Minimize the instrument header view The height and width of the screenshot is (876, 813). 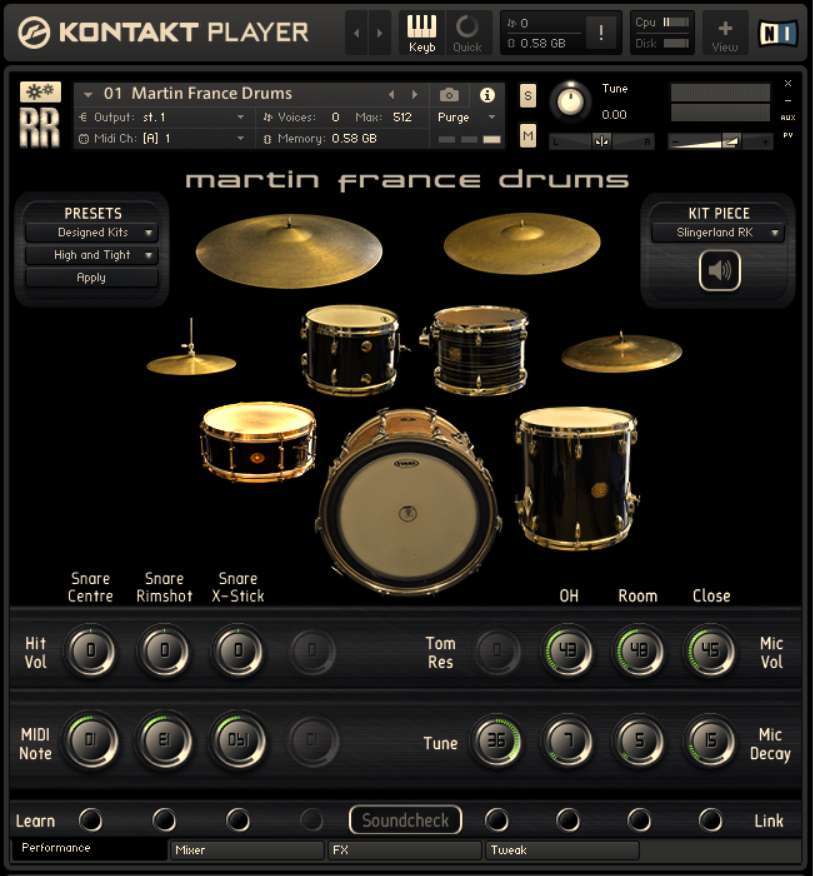(x=788, y=101)
